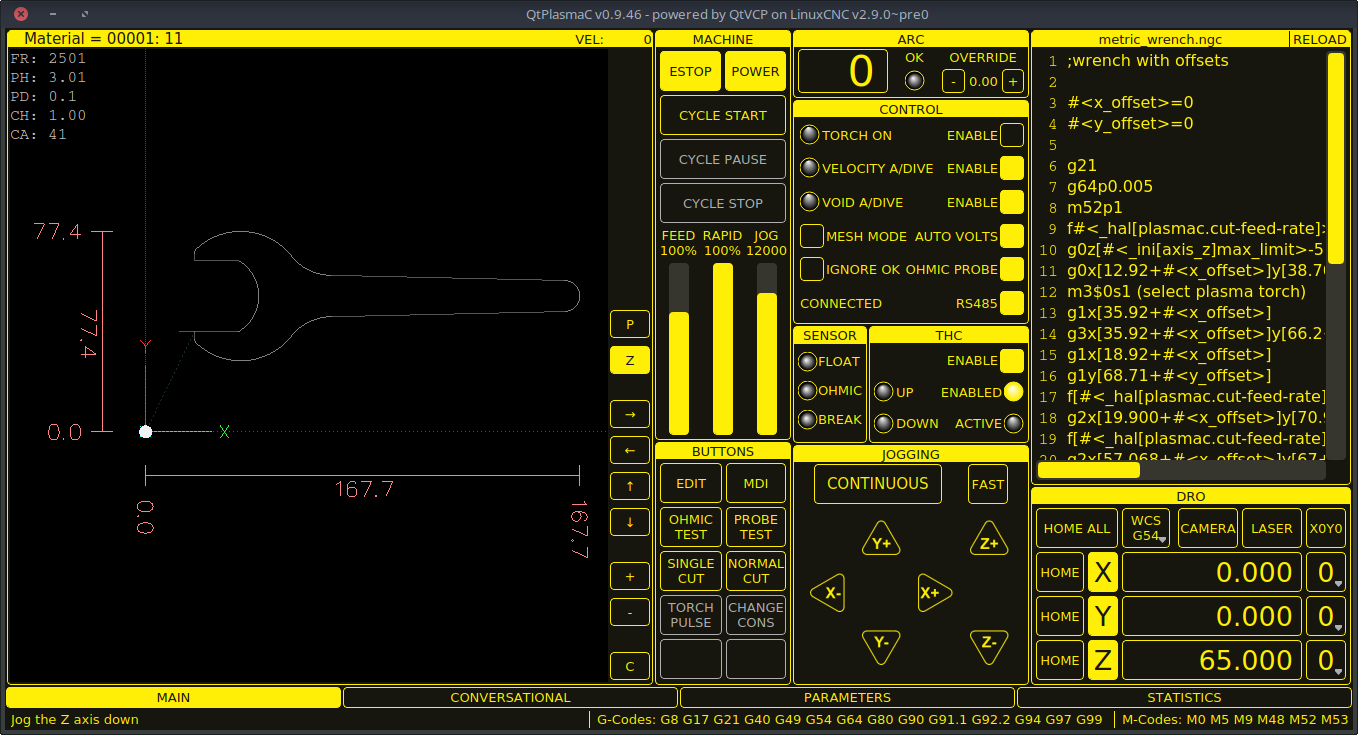1358x735 pixels.
Task: Pan preview up with the up arrow
Action: (630, 486)
